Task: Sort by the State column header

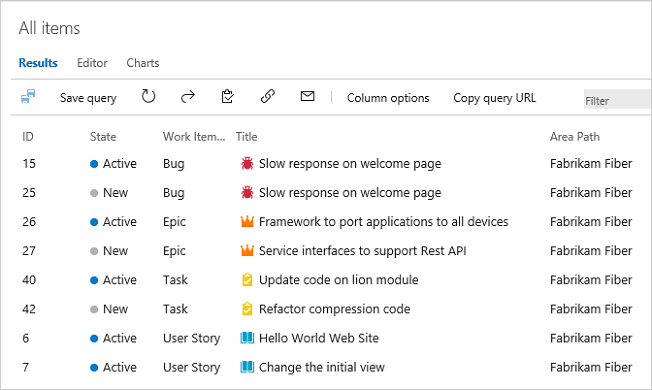Action: tap(103, 137)
